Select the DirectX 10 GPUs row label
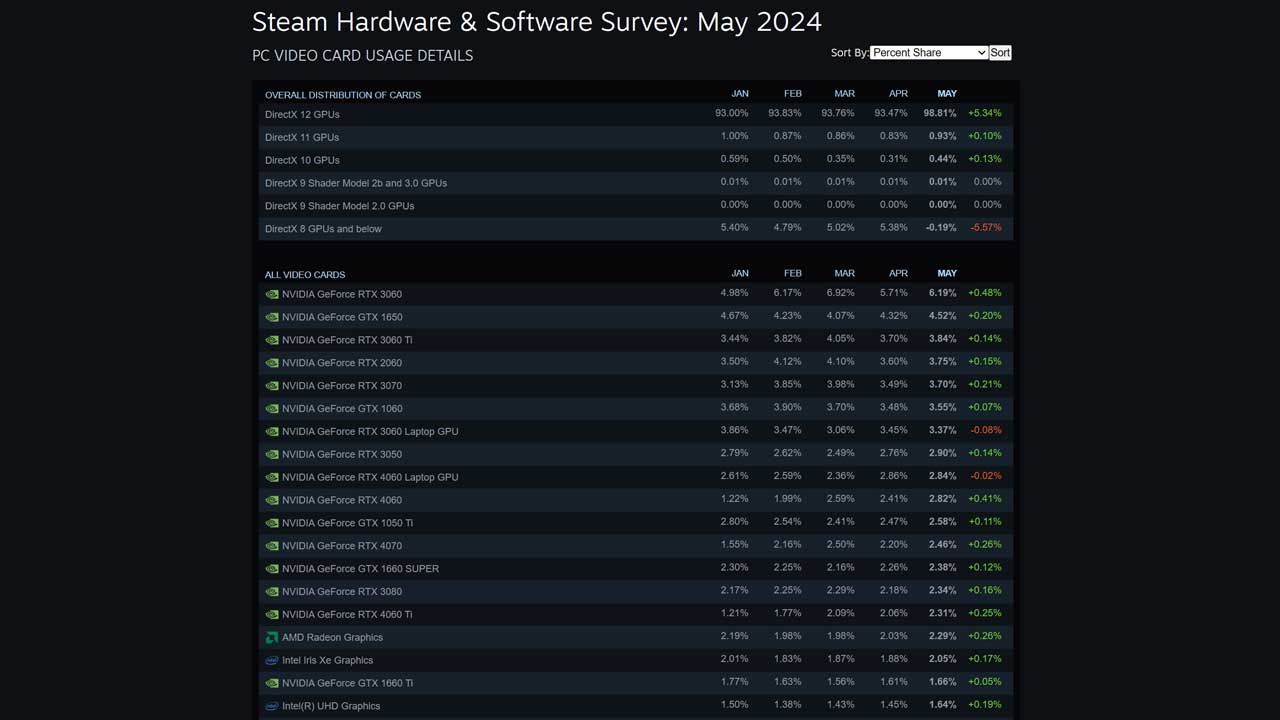The height and width of the screenshot is (720, 1280). click(302, 160)
